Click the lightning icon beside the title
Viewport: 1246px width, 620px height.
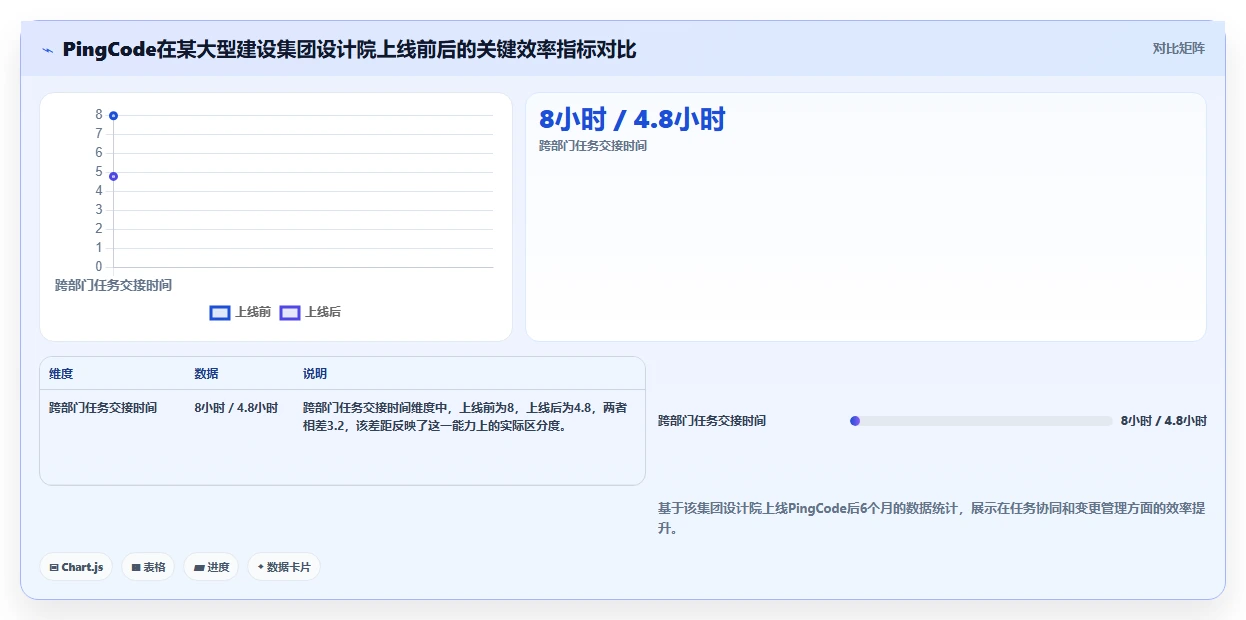(47, 50)
